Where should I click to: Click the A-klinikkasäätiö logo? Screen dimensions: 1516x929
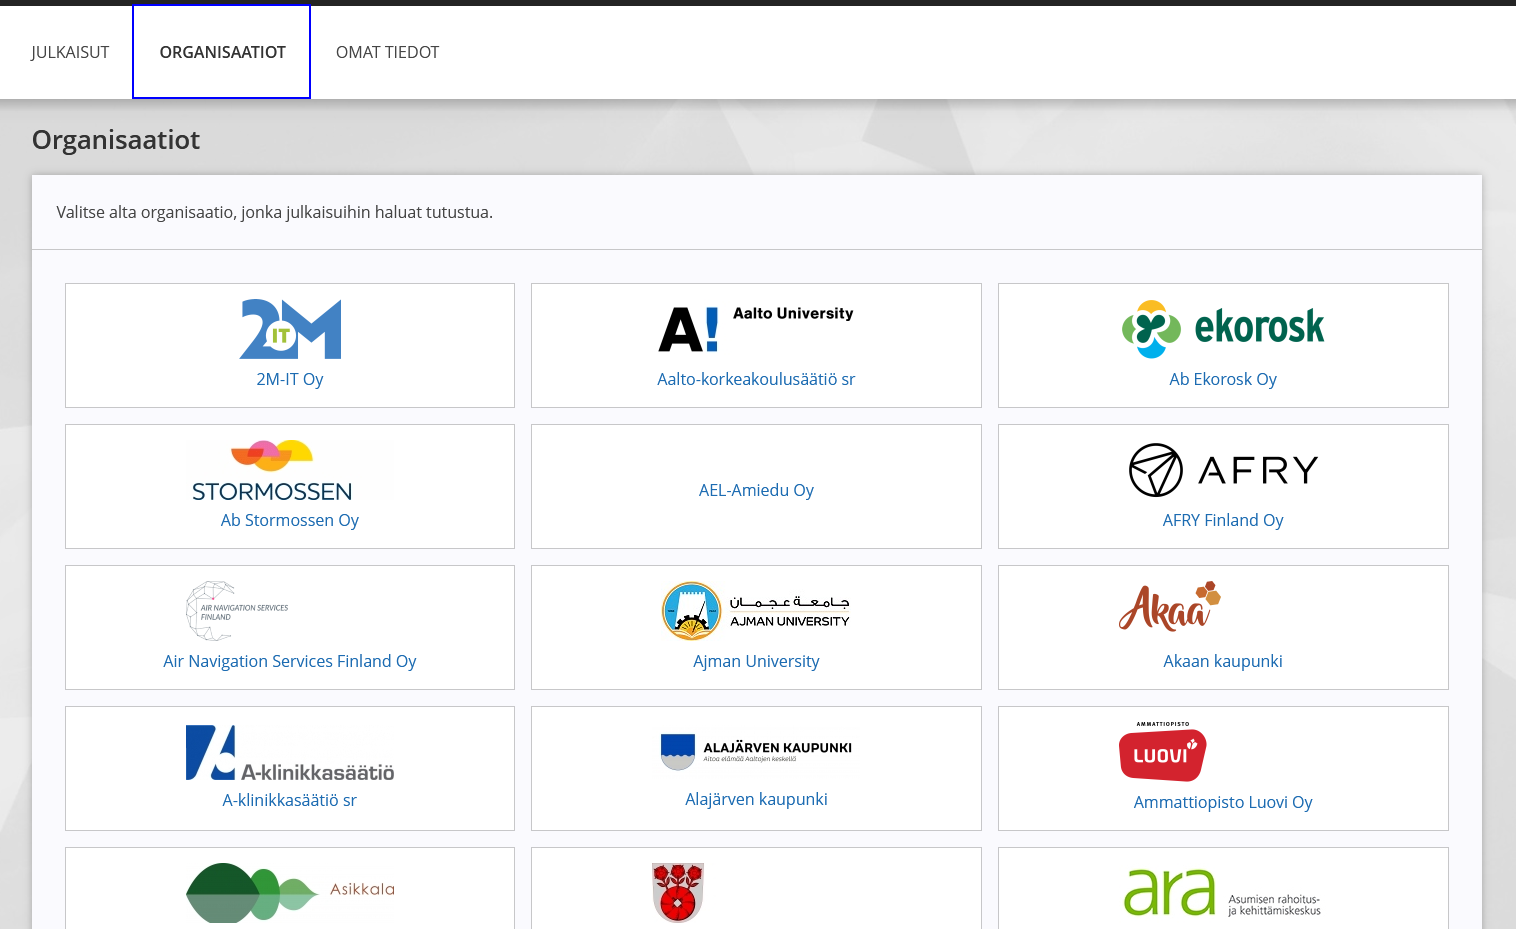(x=290, y=753)
